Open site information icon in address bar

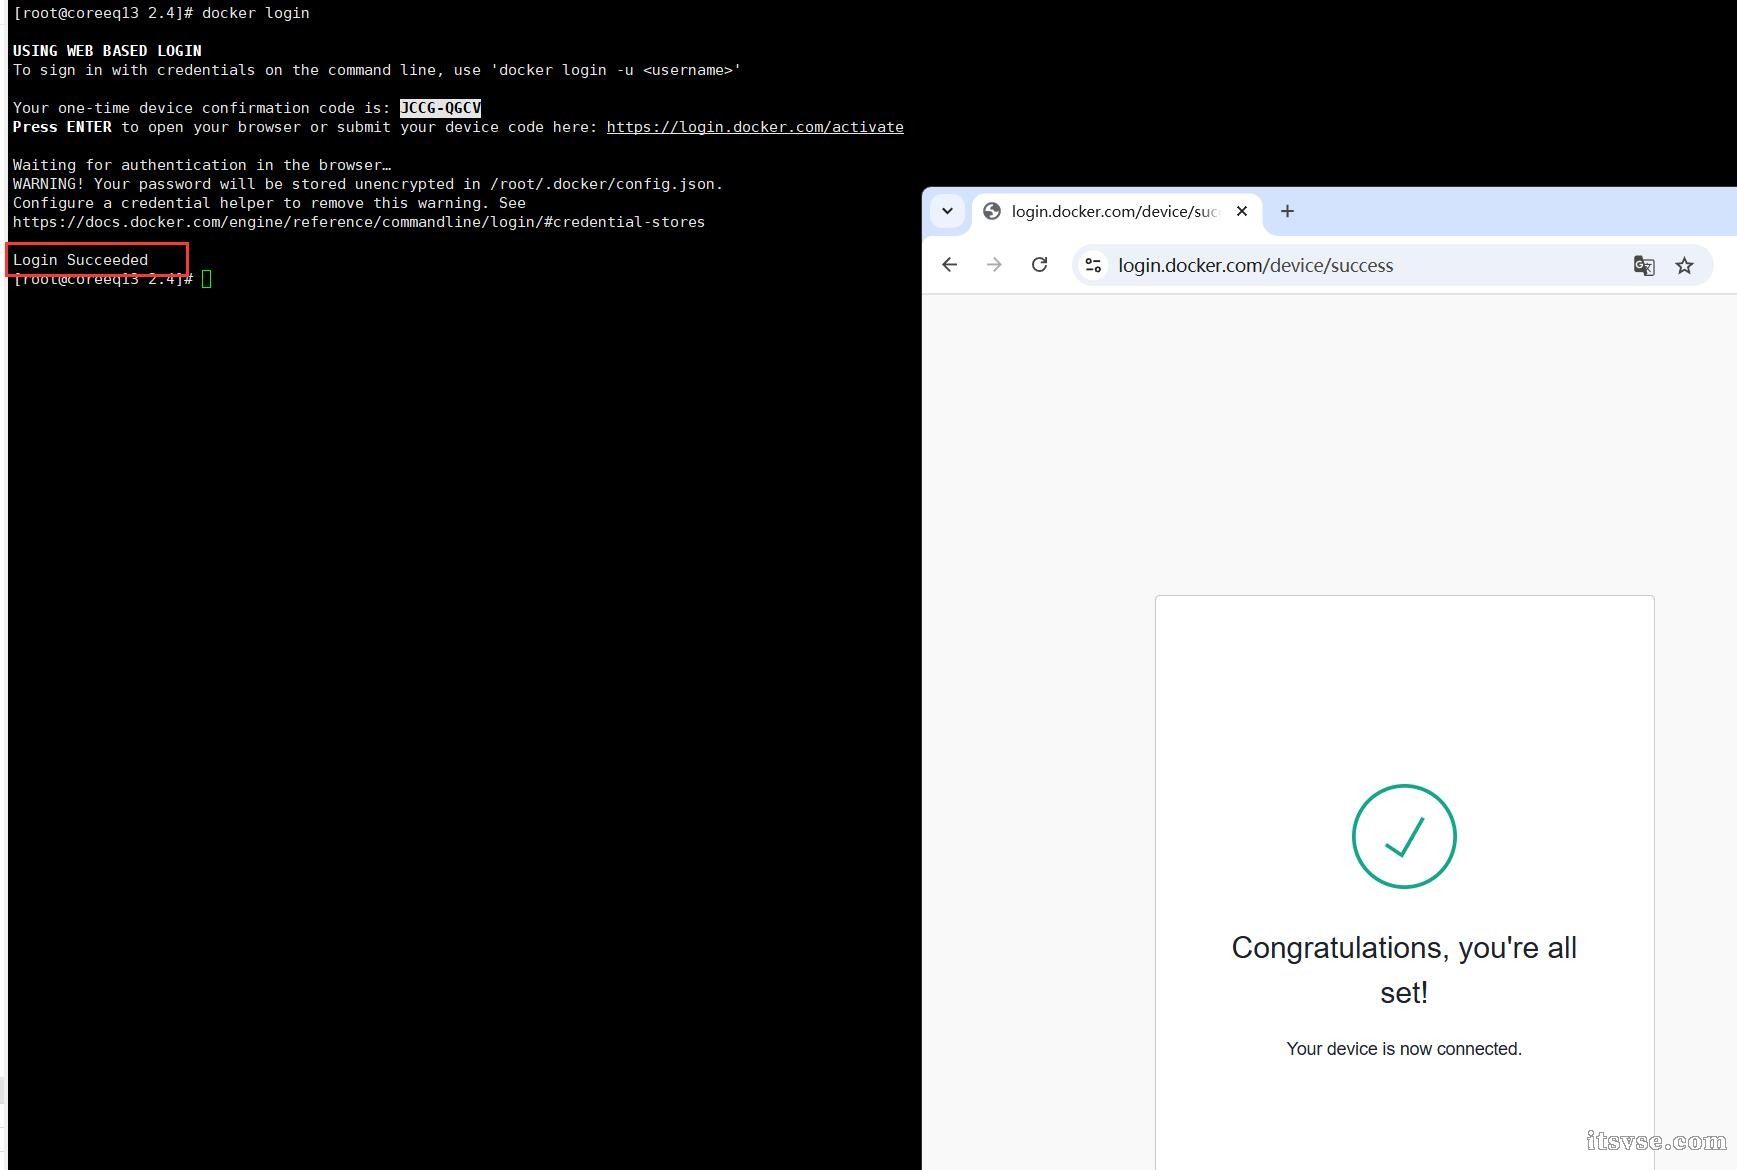click(x=1093, y=265)
